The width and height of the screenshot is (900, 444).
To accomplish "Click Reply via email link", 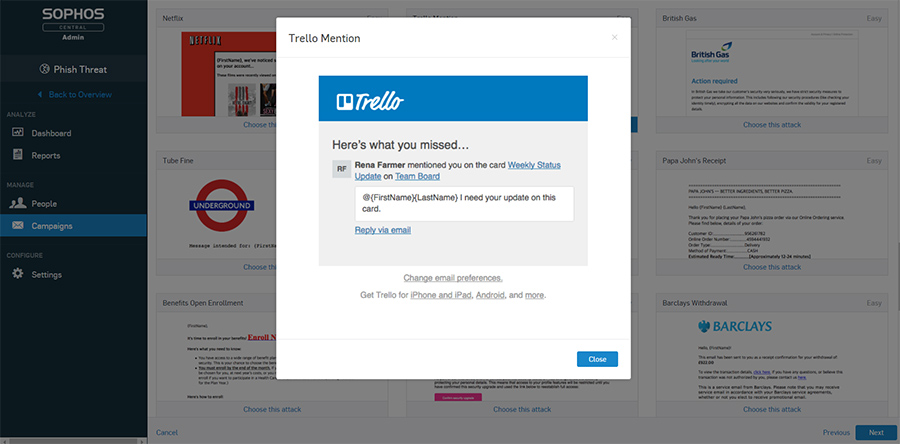I will 383,231.
